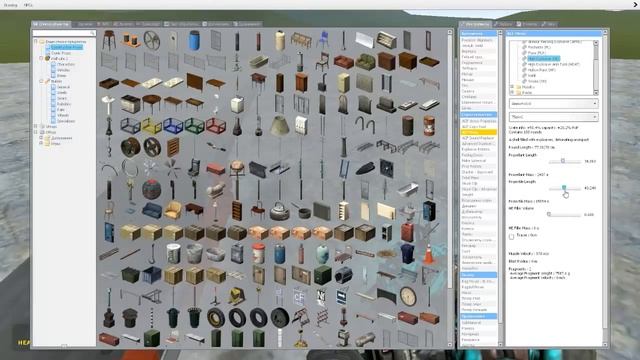Spawn the frying pan prop
This screenshot has height=360, width=640.
point(301,211)
